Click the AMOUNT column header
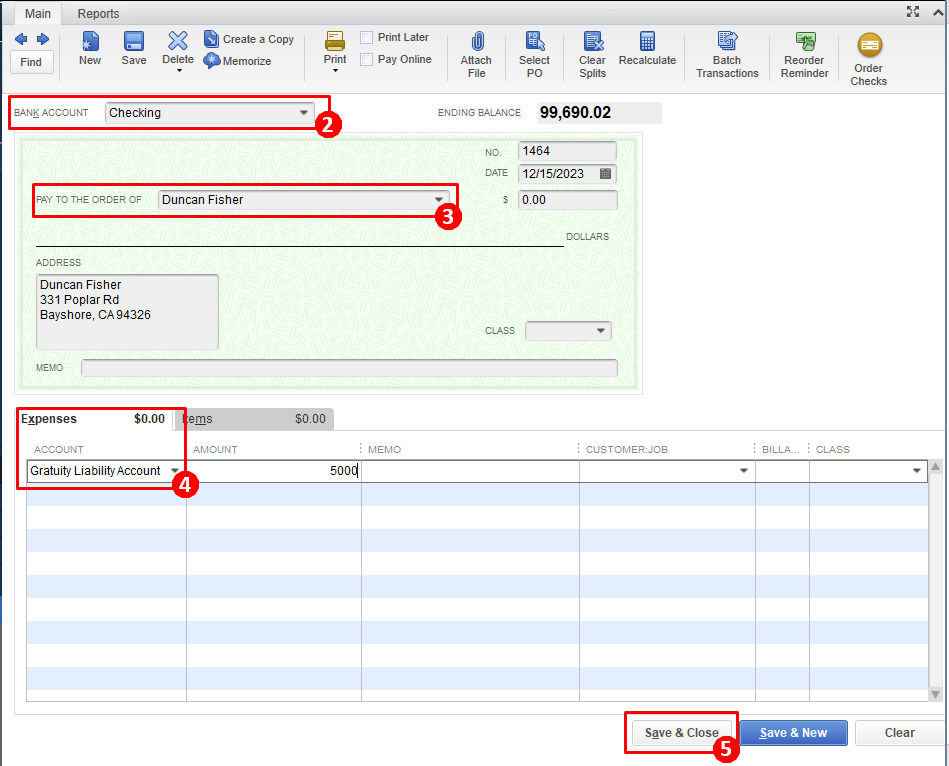949x766 pixels. pos(215,450)
